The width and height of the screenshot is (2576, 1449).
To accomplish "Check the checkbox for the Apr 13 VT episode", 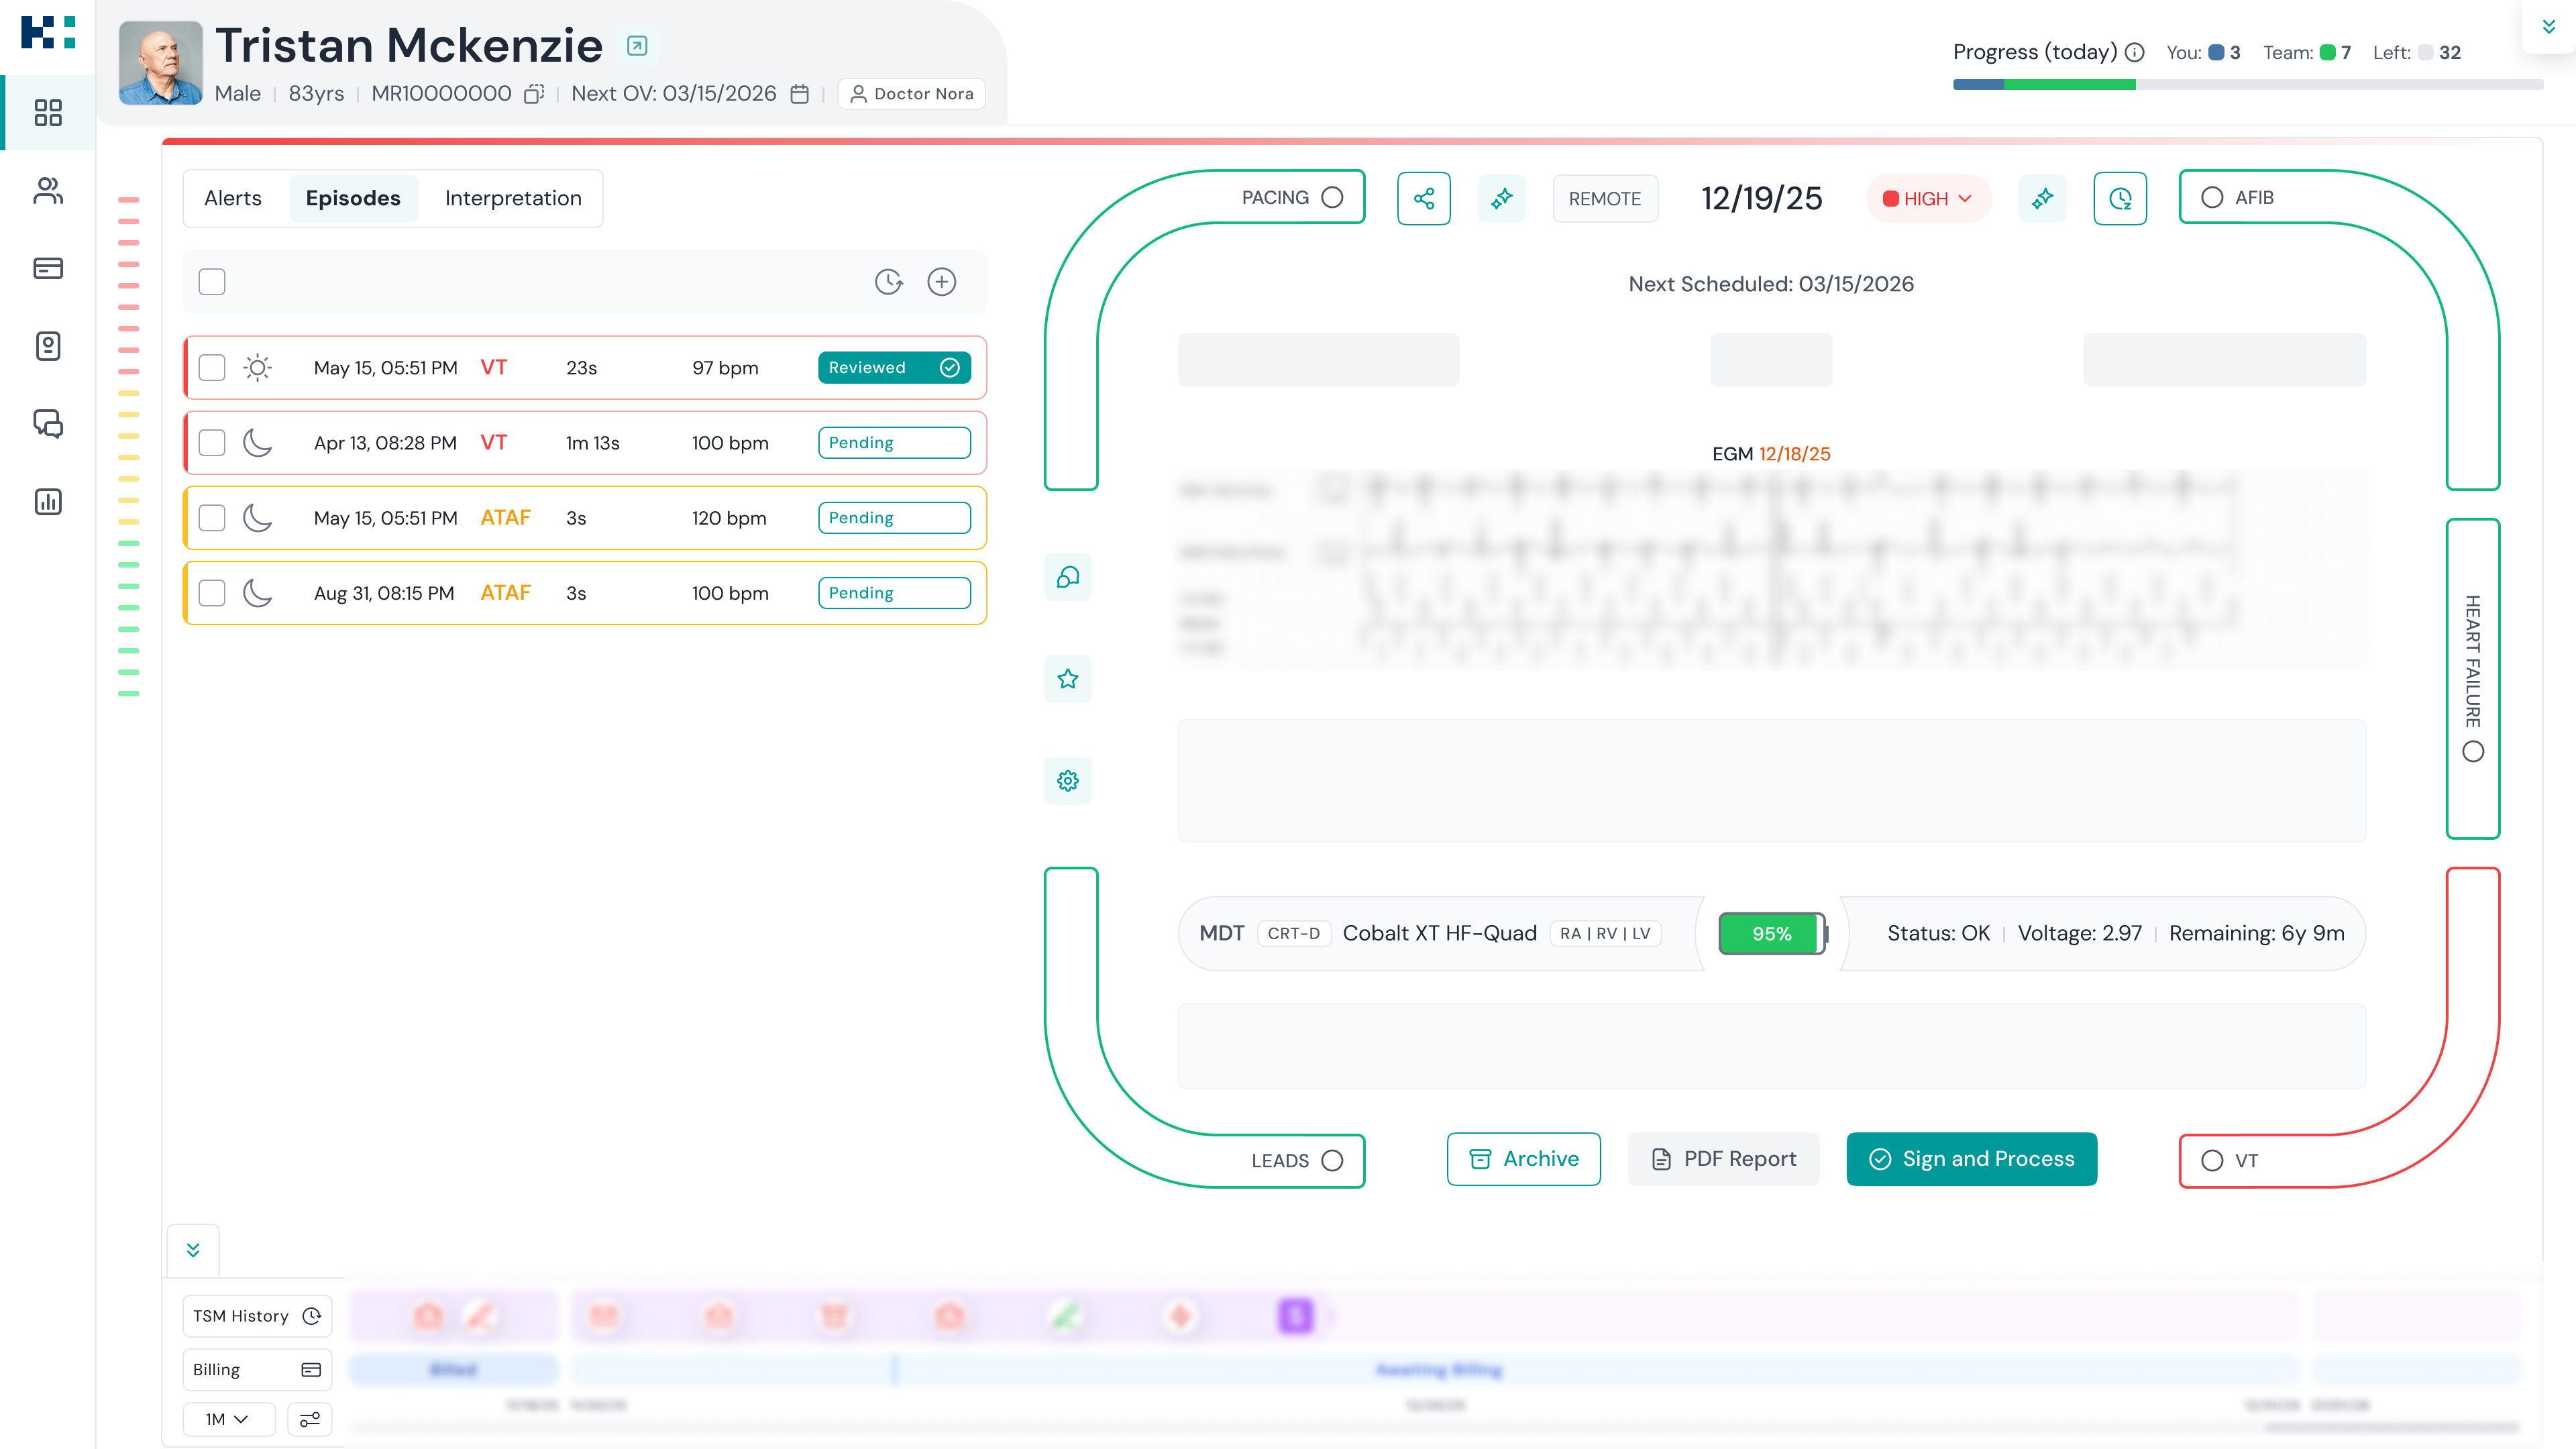I will click(x=211, y=442).
